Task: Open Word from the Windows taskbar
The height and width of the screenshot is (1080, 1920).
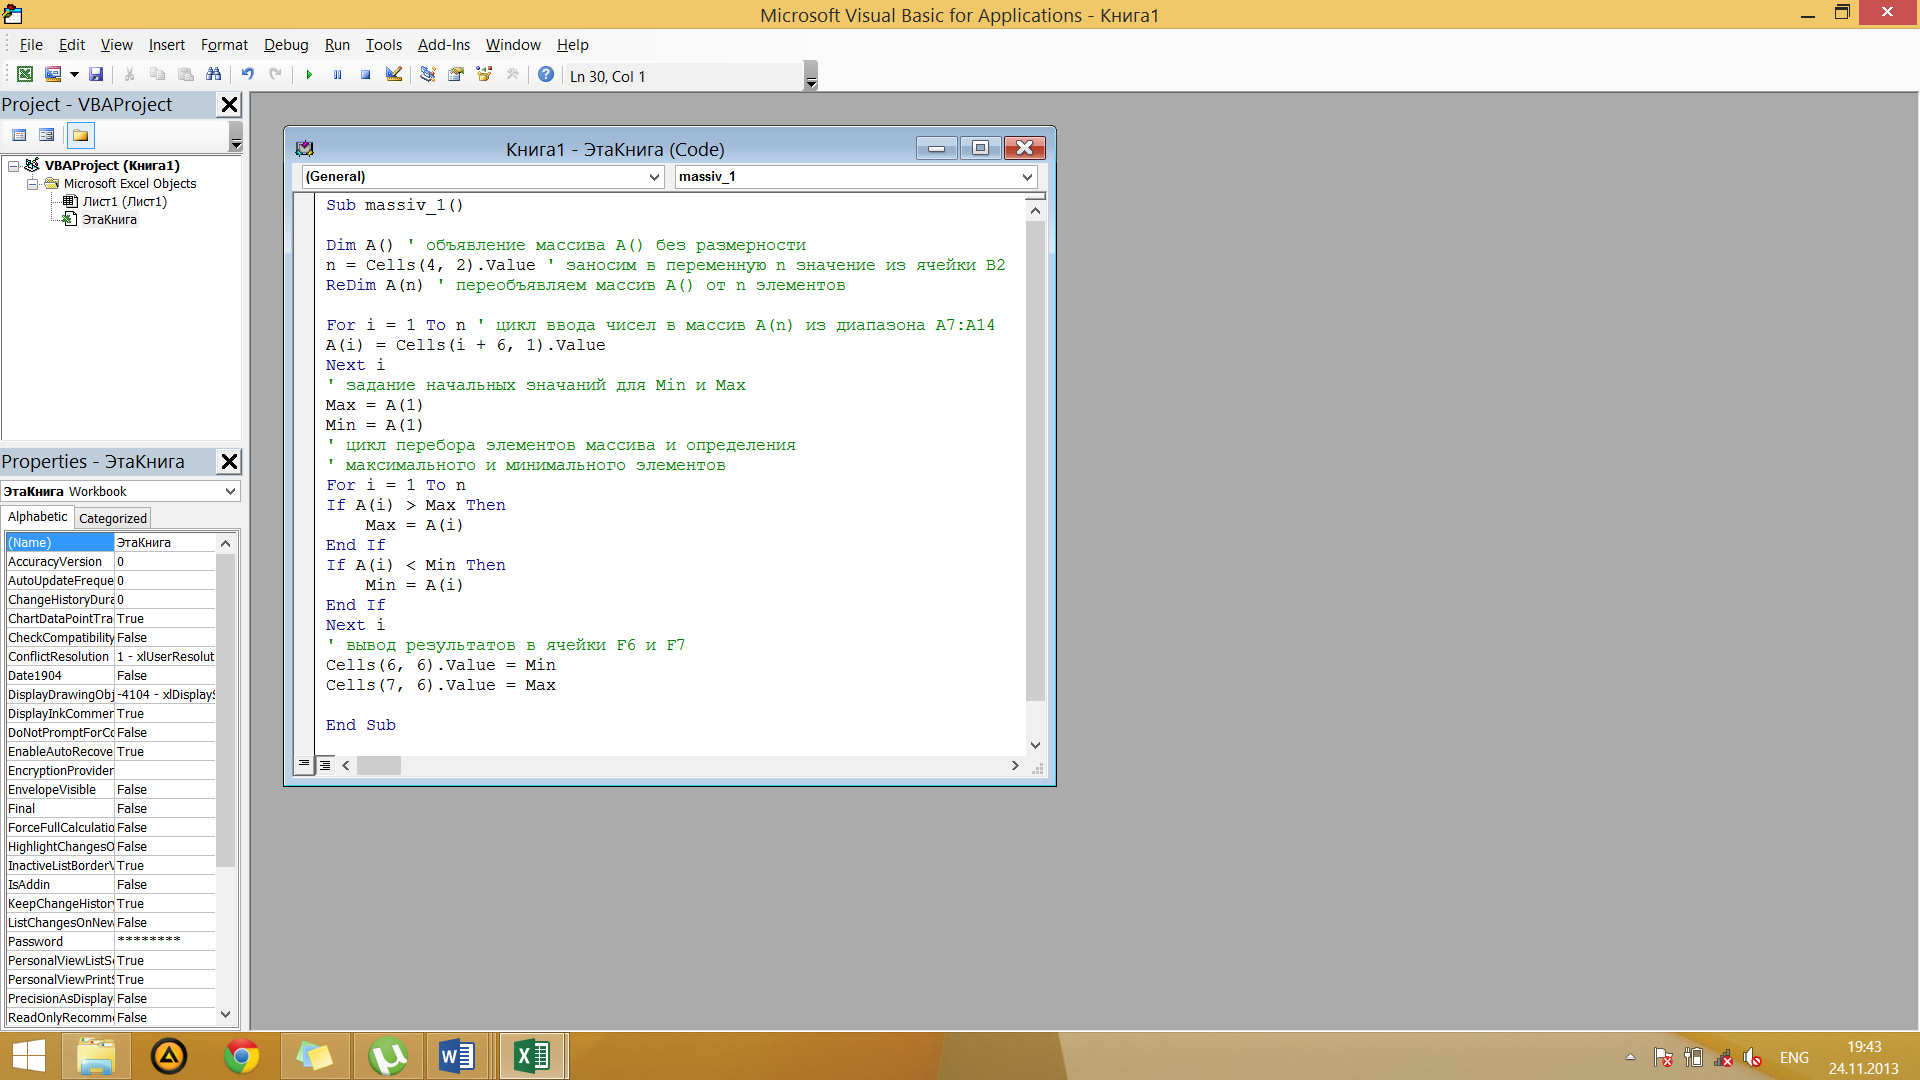Action: click(458, 1056)
